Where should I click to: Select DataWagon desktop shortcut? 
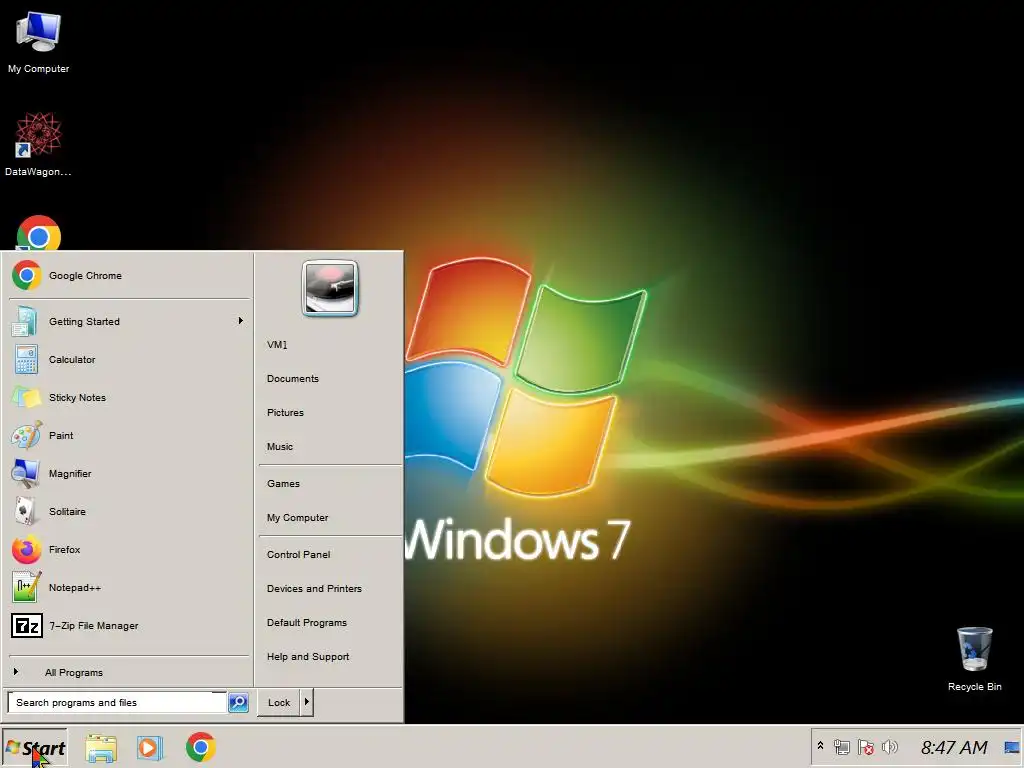[x=39, y=144]
